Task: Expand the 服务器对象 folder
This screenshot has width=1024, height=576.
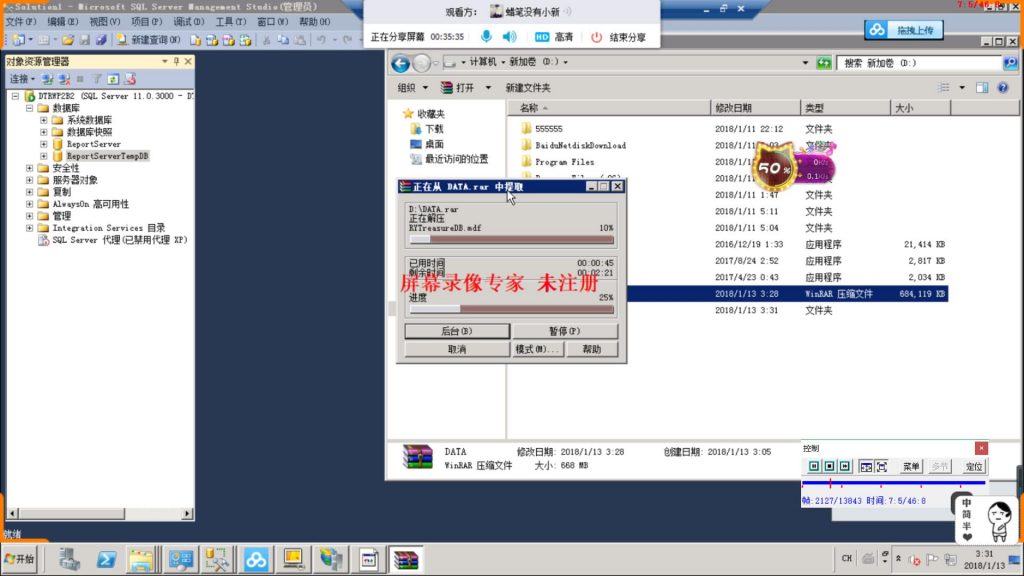Action: point(29,180)
